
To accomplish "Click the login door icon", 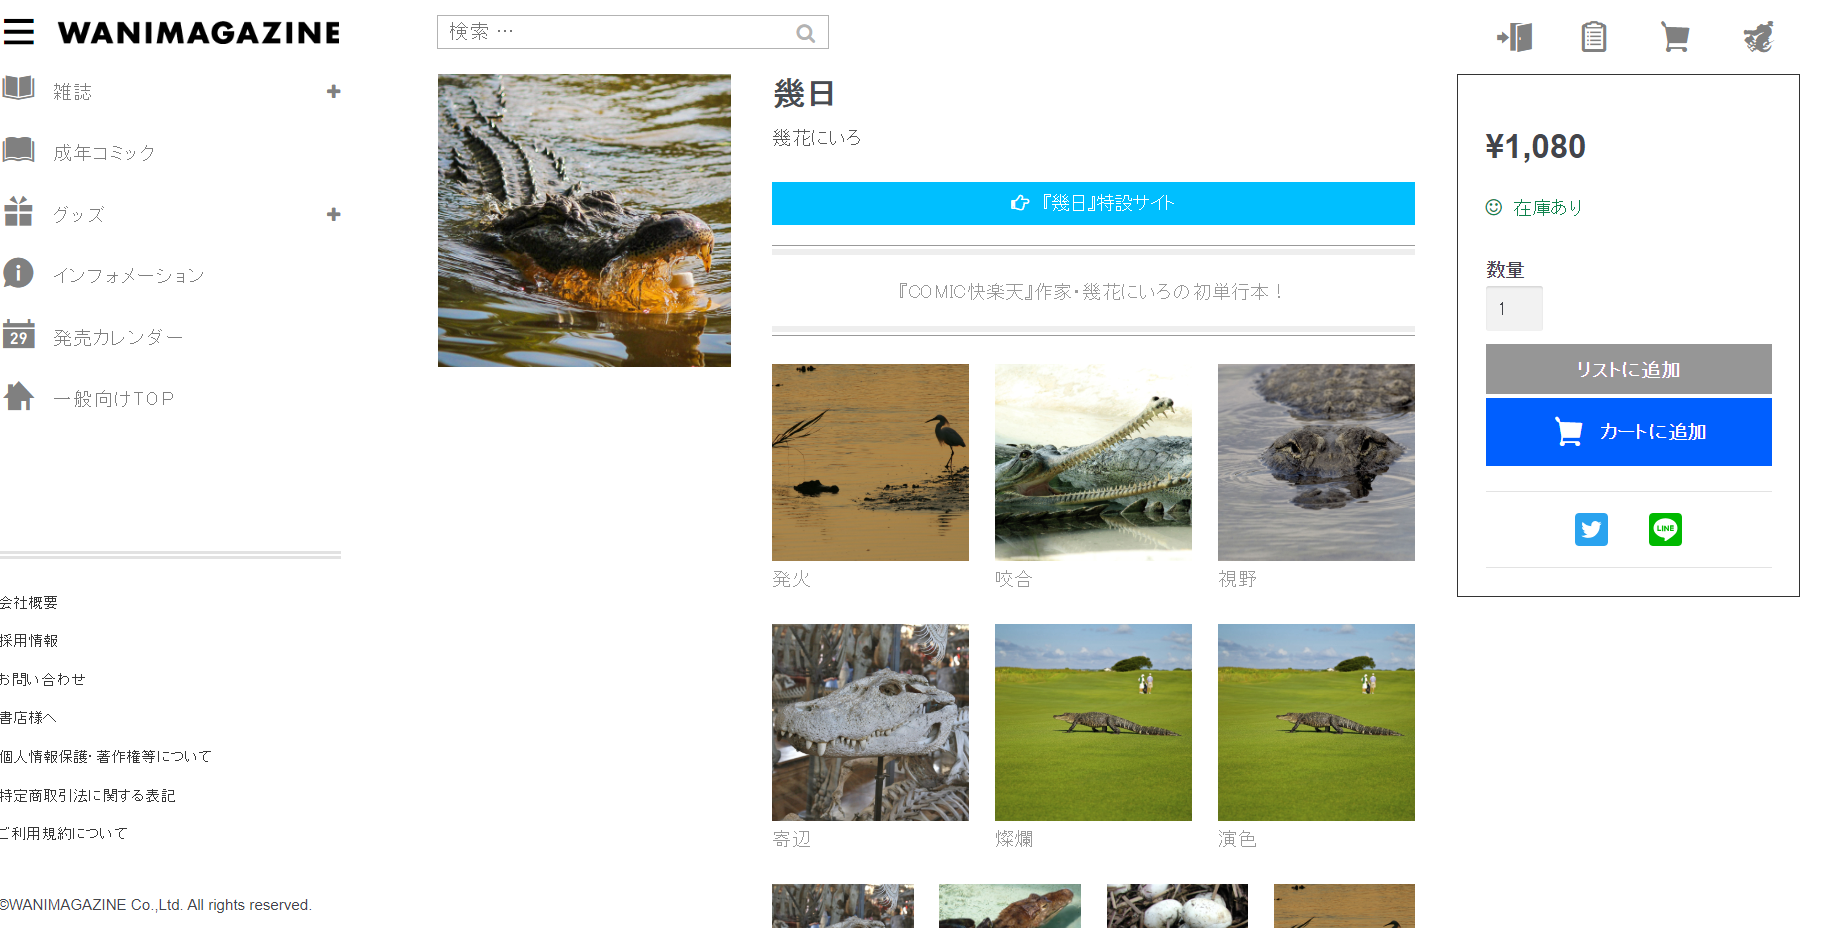I will [1514, 37].
